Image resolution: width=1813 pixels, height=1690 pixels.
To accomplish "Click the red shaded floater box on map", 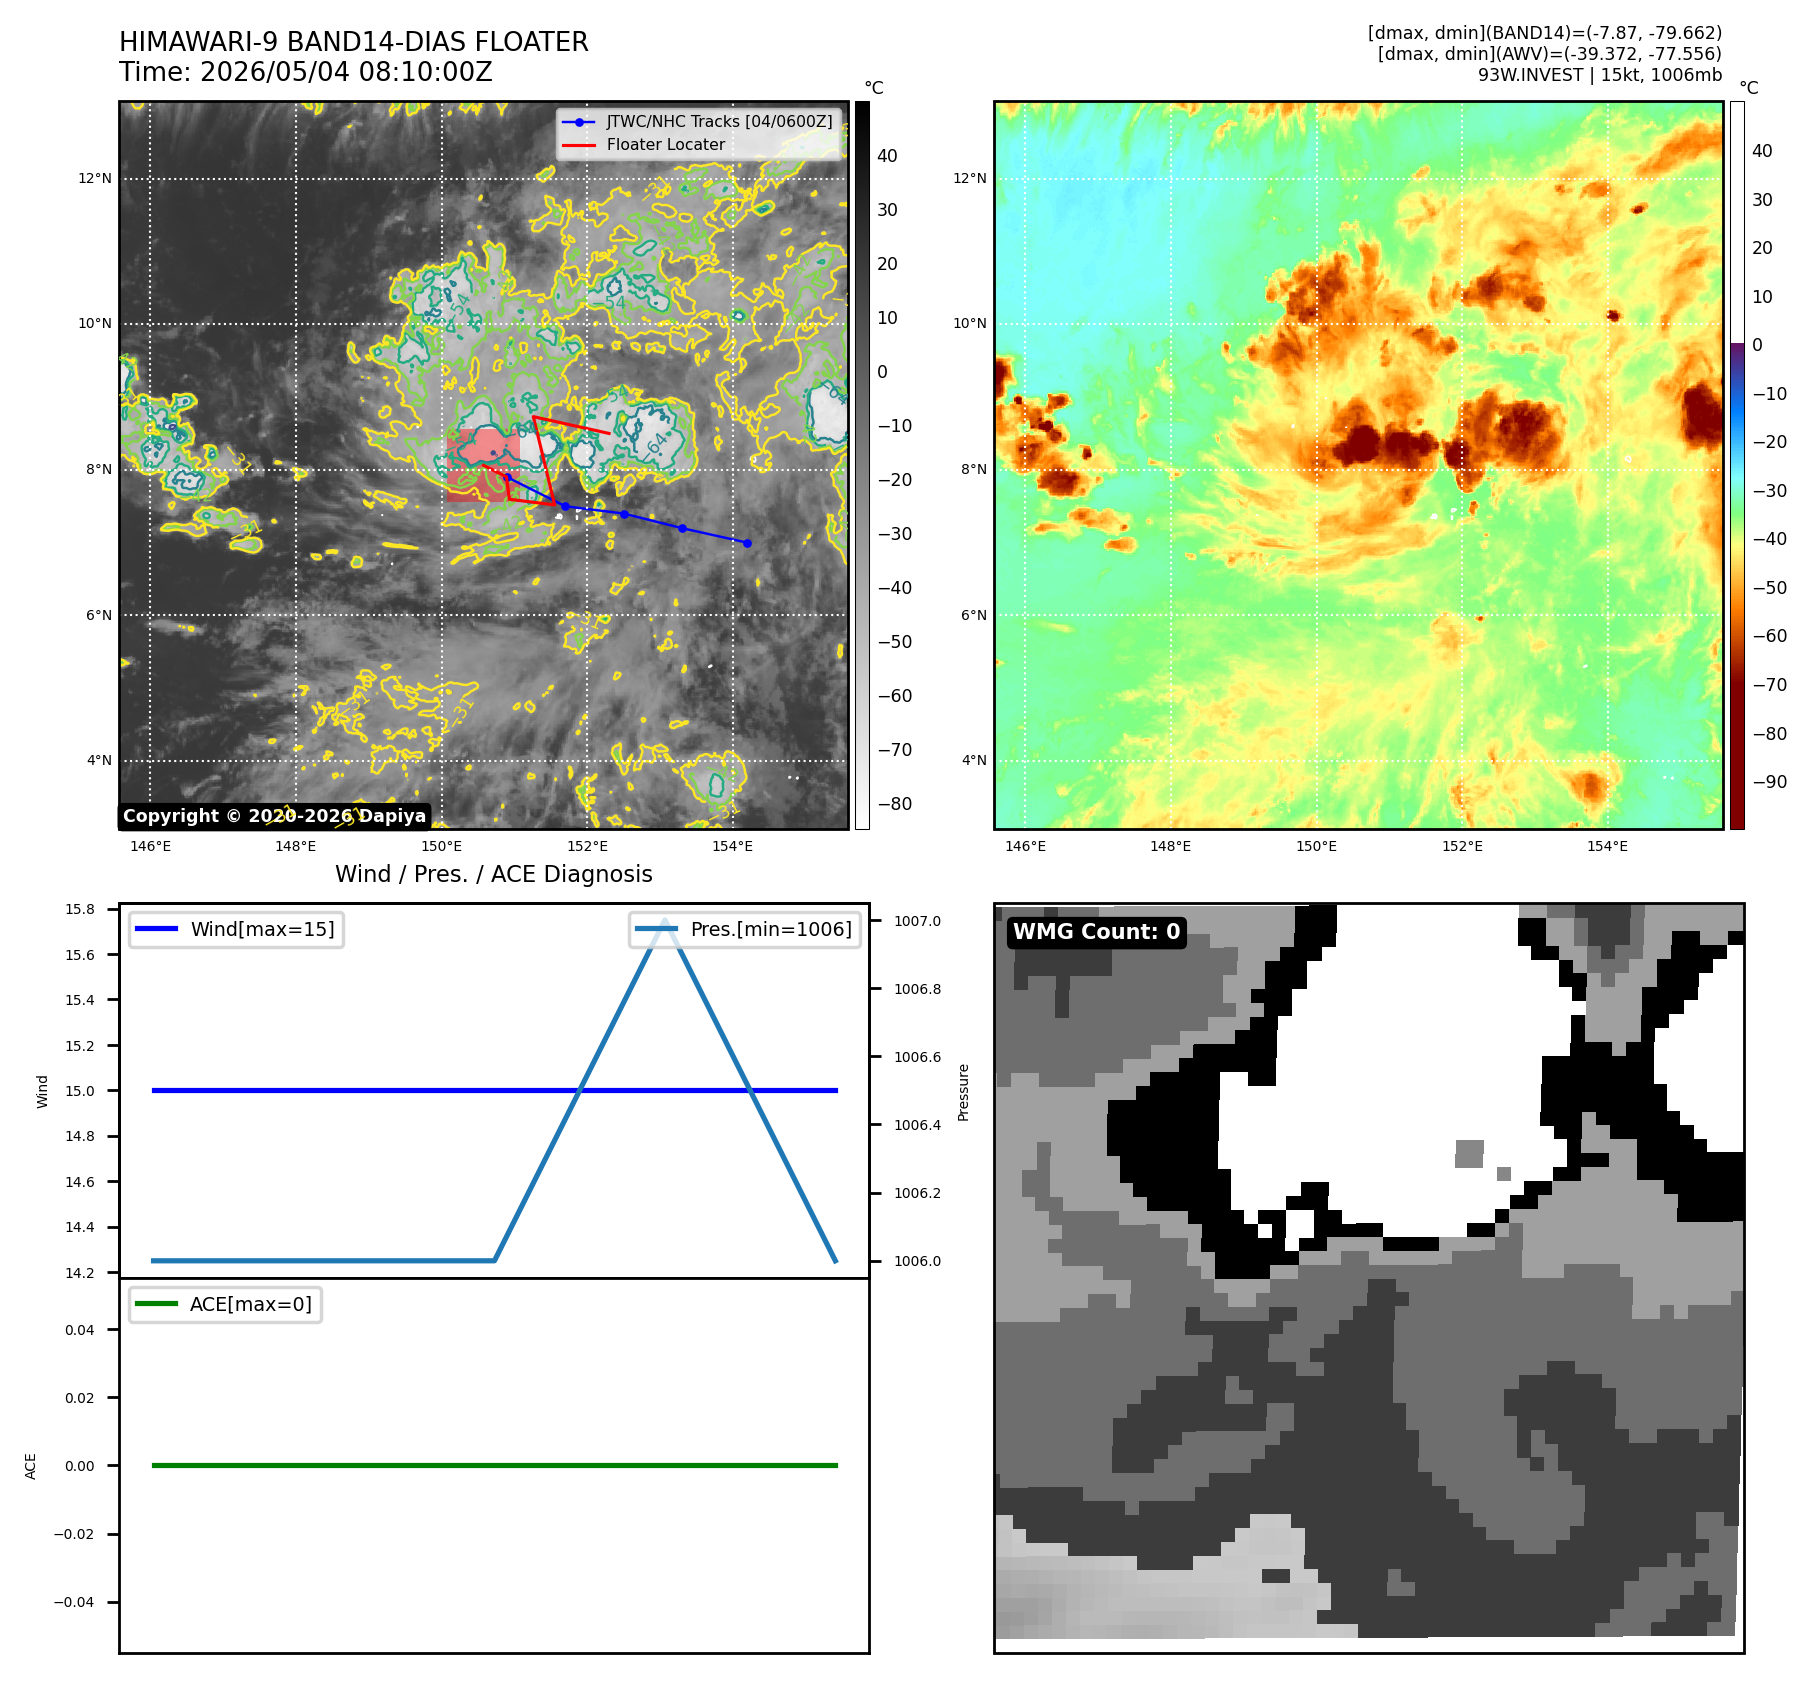I will (x=483, y=465).
